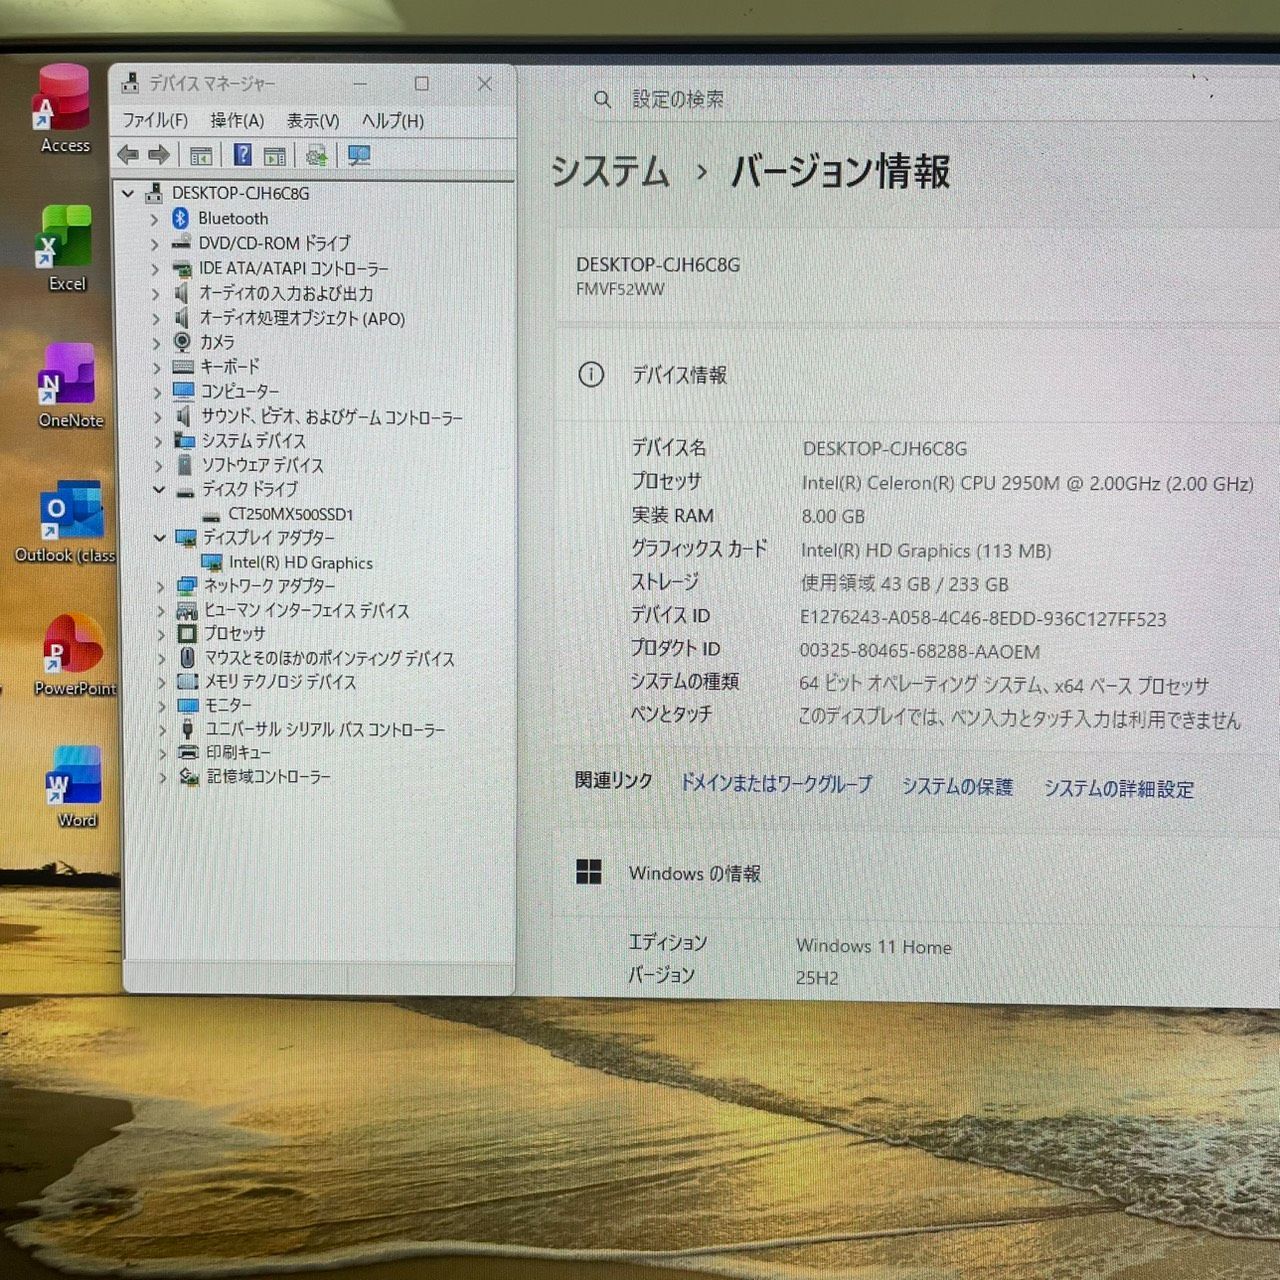Select オーディオ処理オブジェクト (APO) tree item
This screenshot has height=1280, width=1280.
tap(302, 318)
